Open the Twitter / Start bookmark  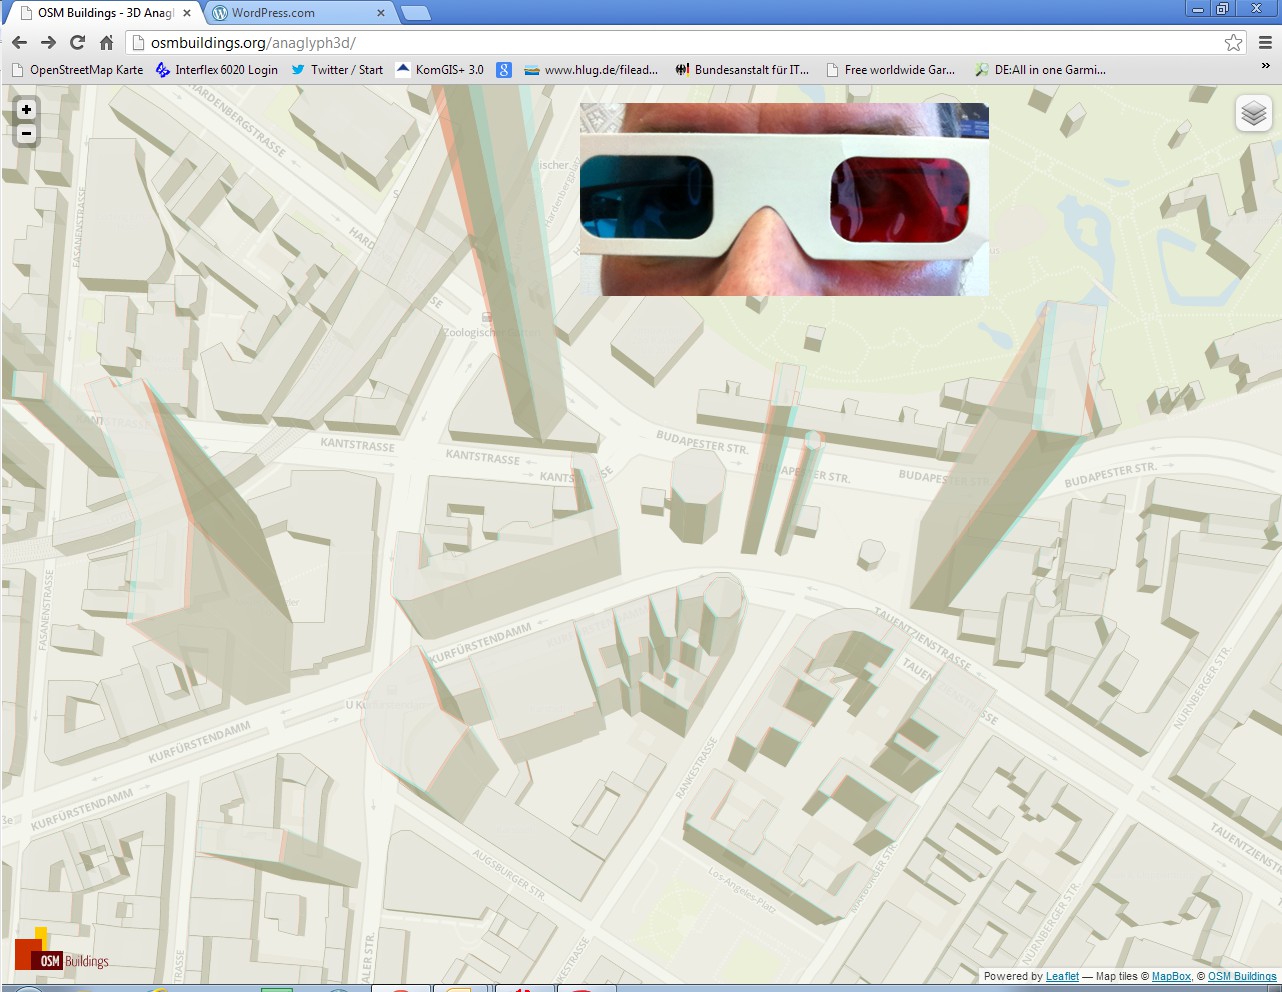click(x=337, y=70)
